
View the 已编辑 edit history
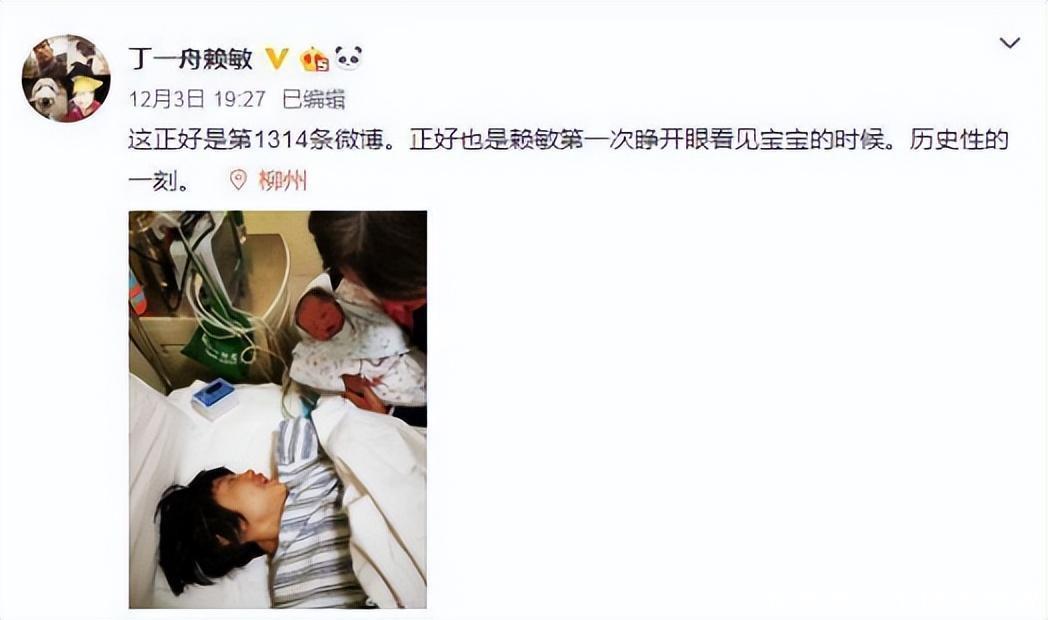point(313,100)
